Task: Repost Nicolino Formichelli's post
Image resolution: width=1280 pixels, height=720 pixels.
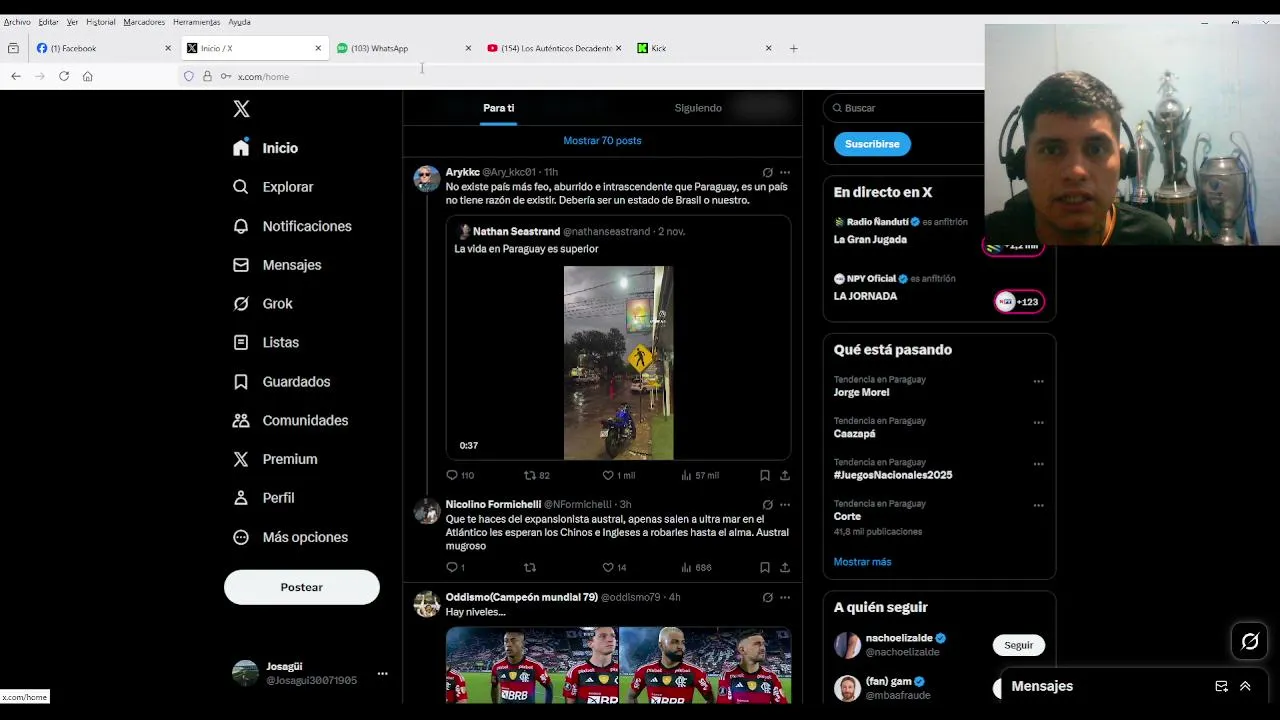Action: pos(530,567)
